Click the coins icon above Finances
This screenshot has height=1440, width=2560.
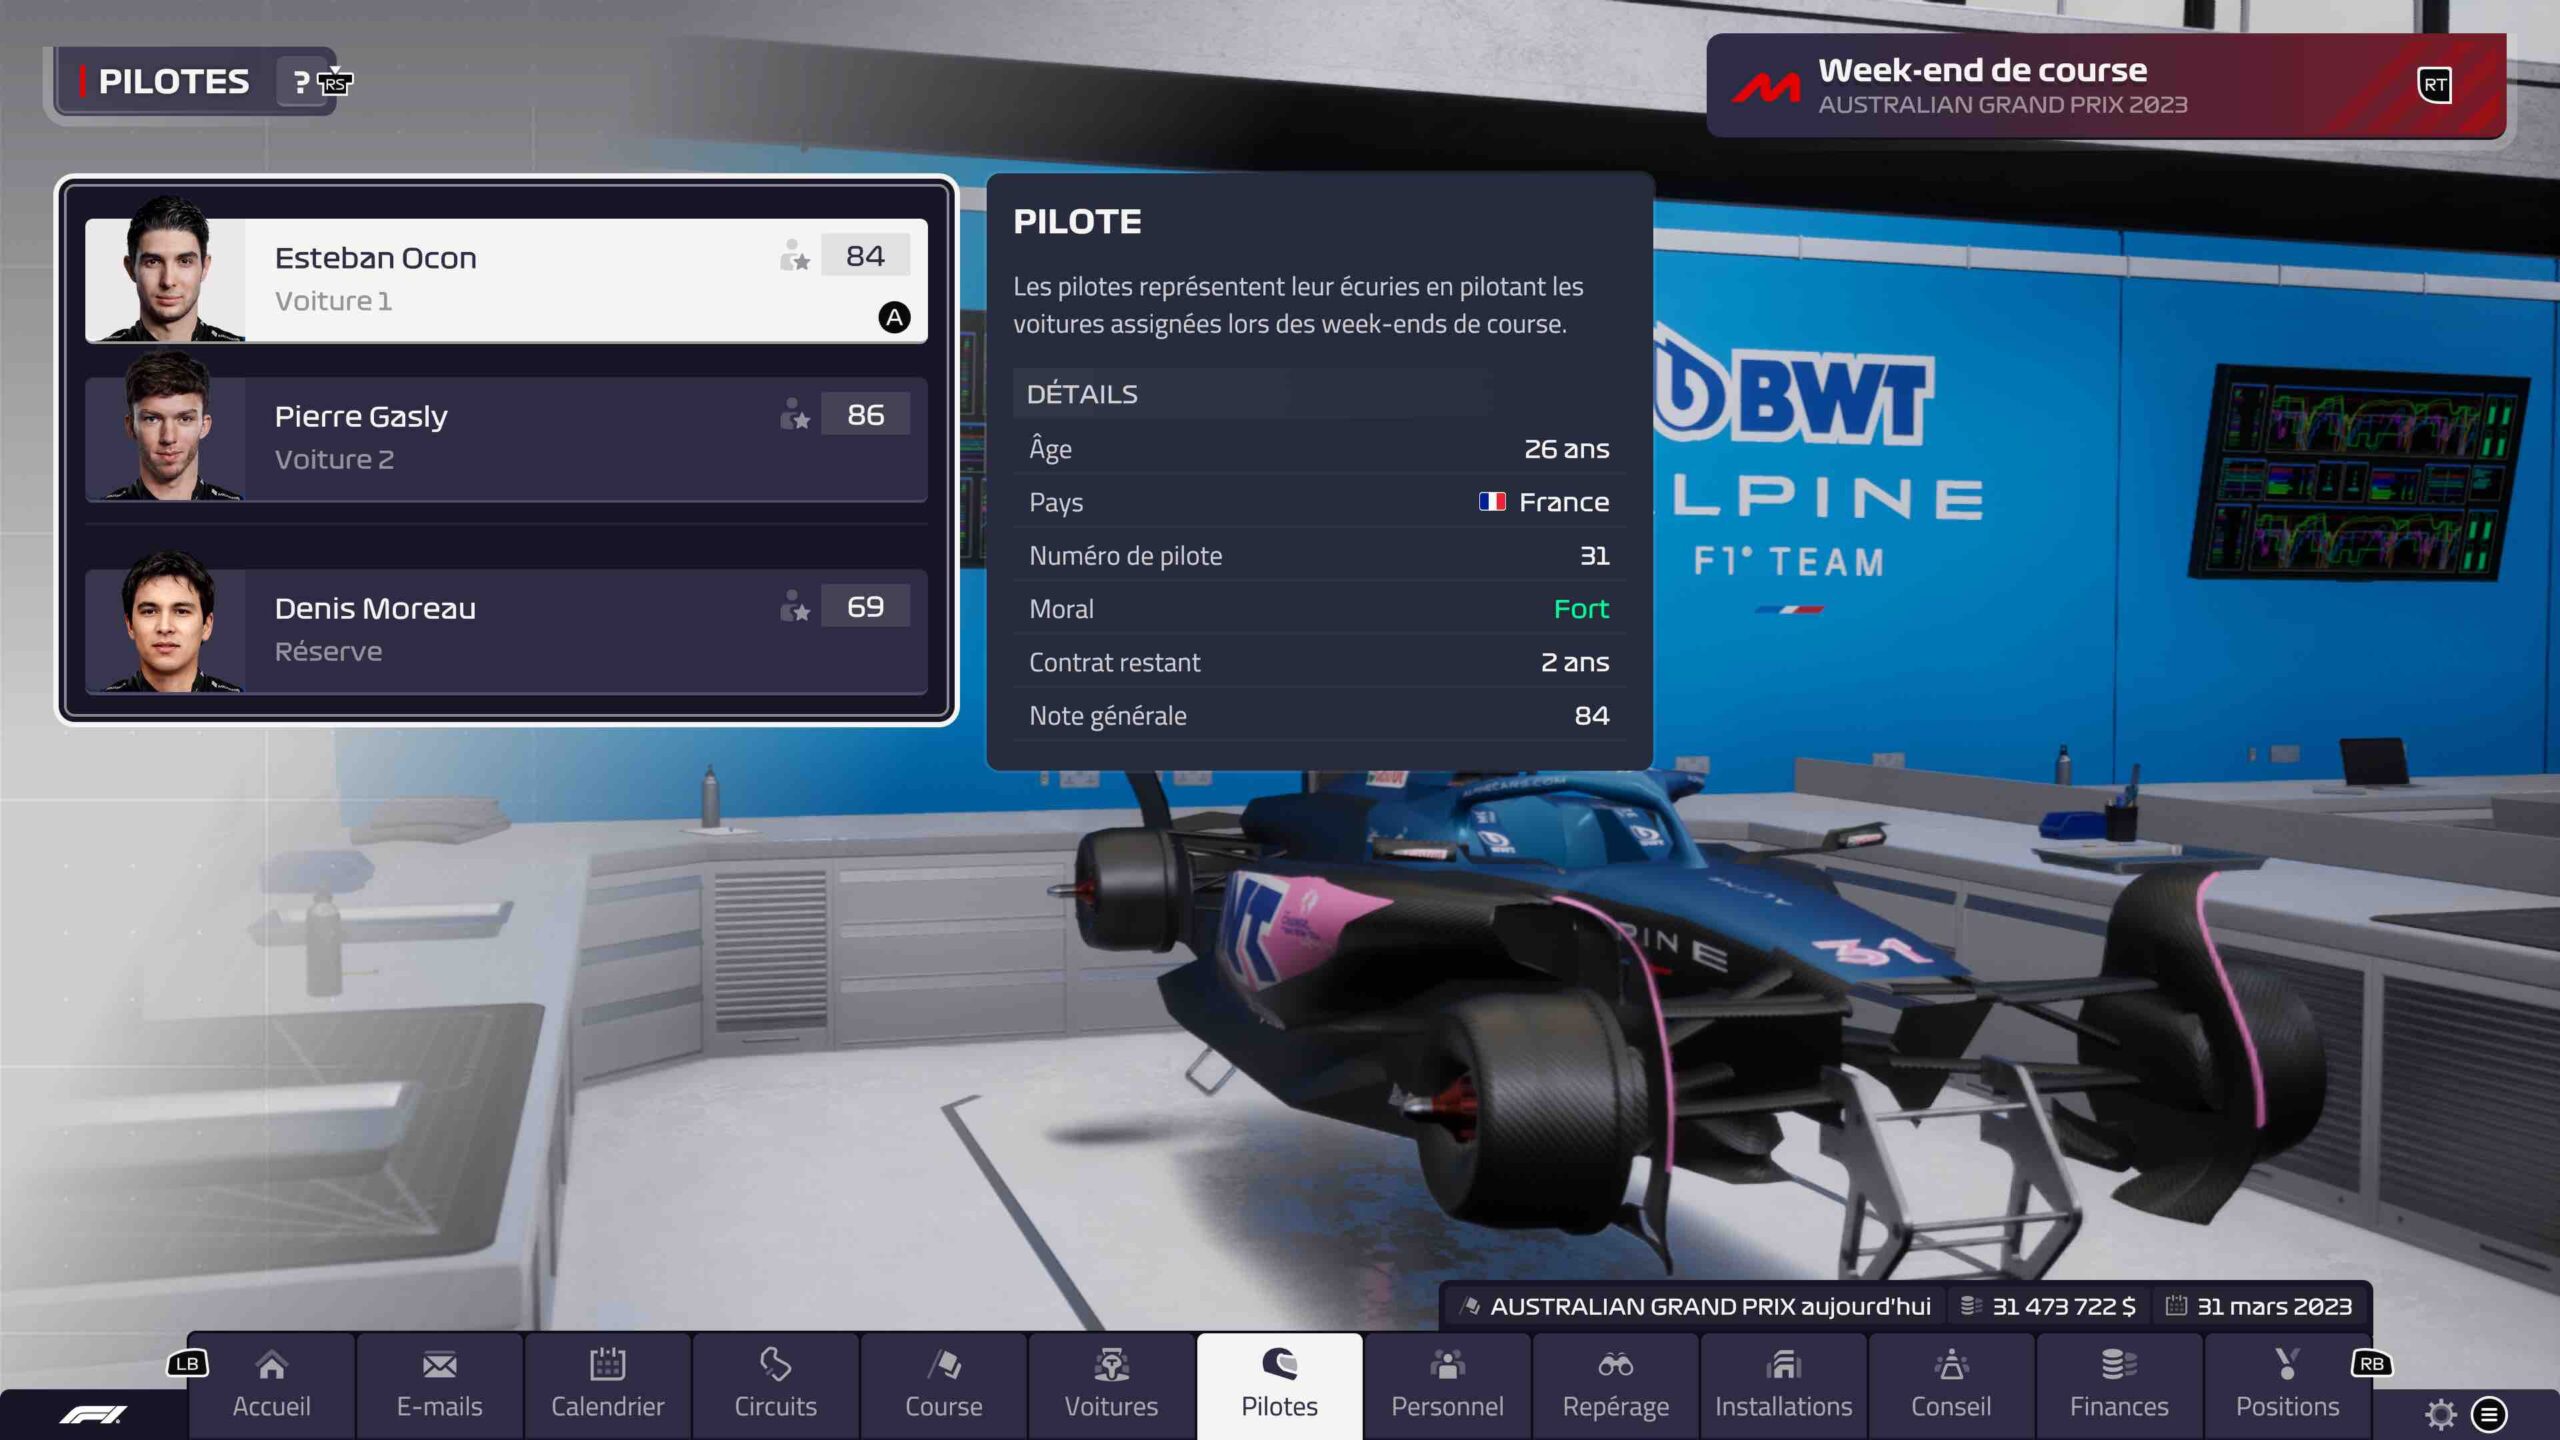(2119, 1364)
